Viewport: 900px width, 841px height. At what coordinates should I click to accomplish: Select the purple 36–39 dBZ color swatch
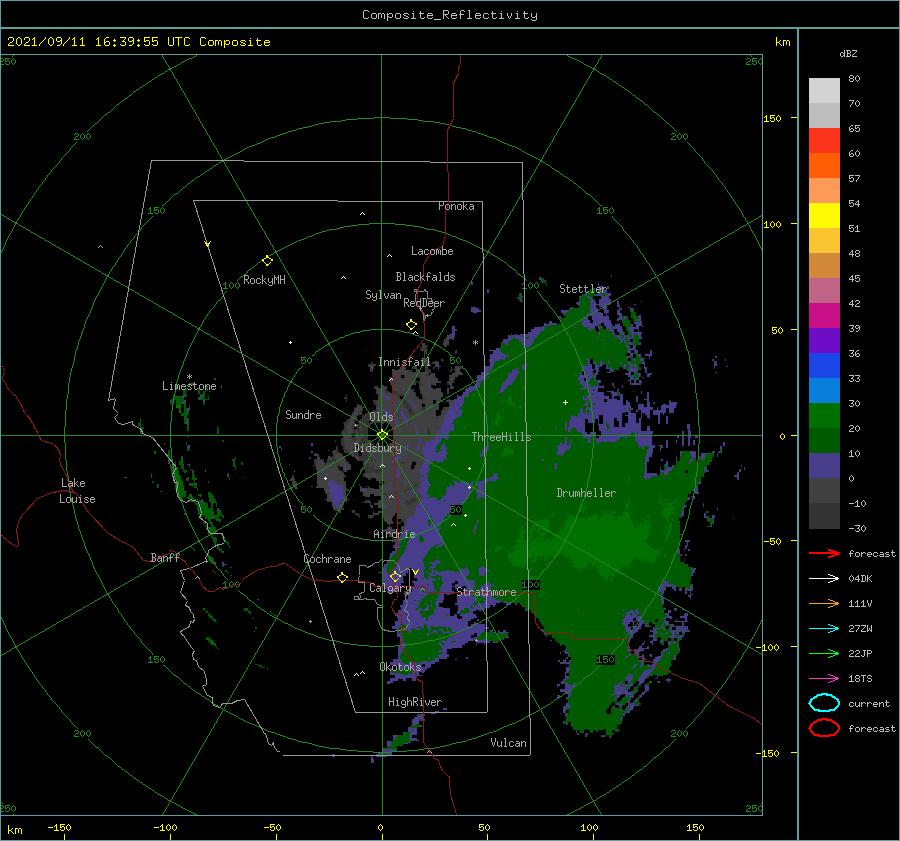(x=824, y=340)
